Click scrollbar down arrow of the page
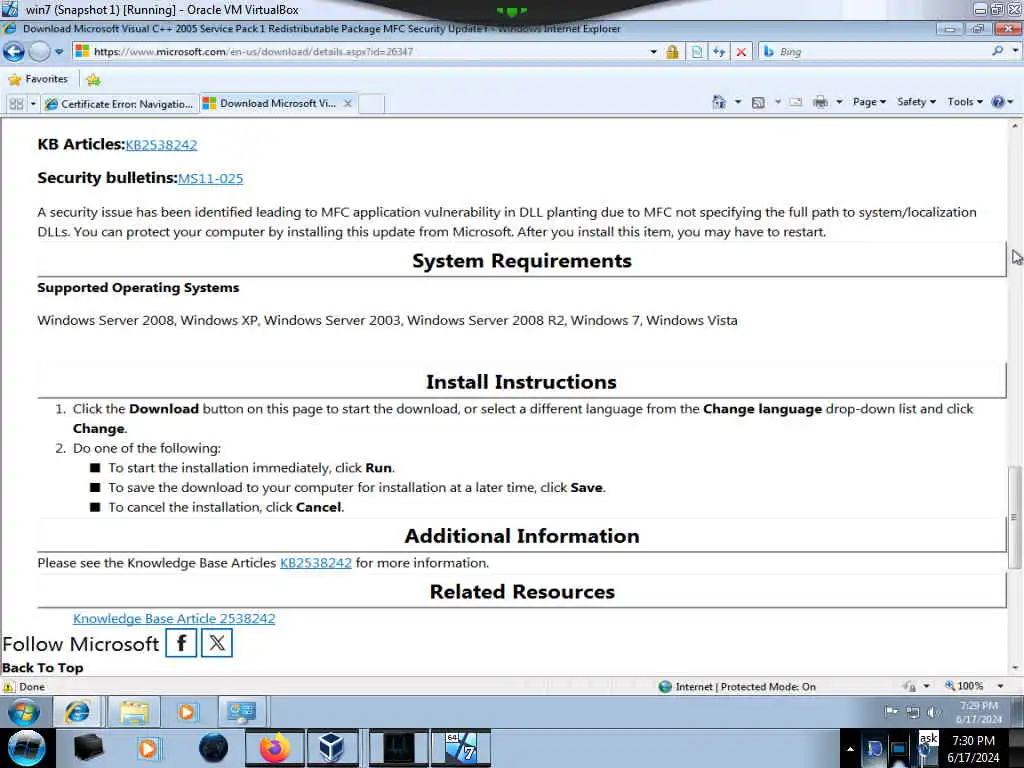This screenshot has width=1024, height=768. 1015,668
